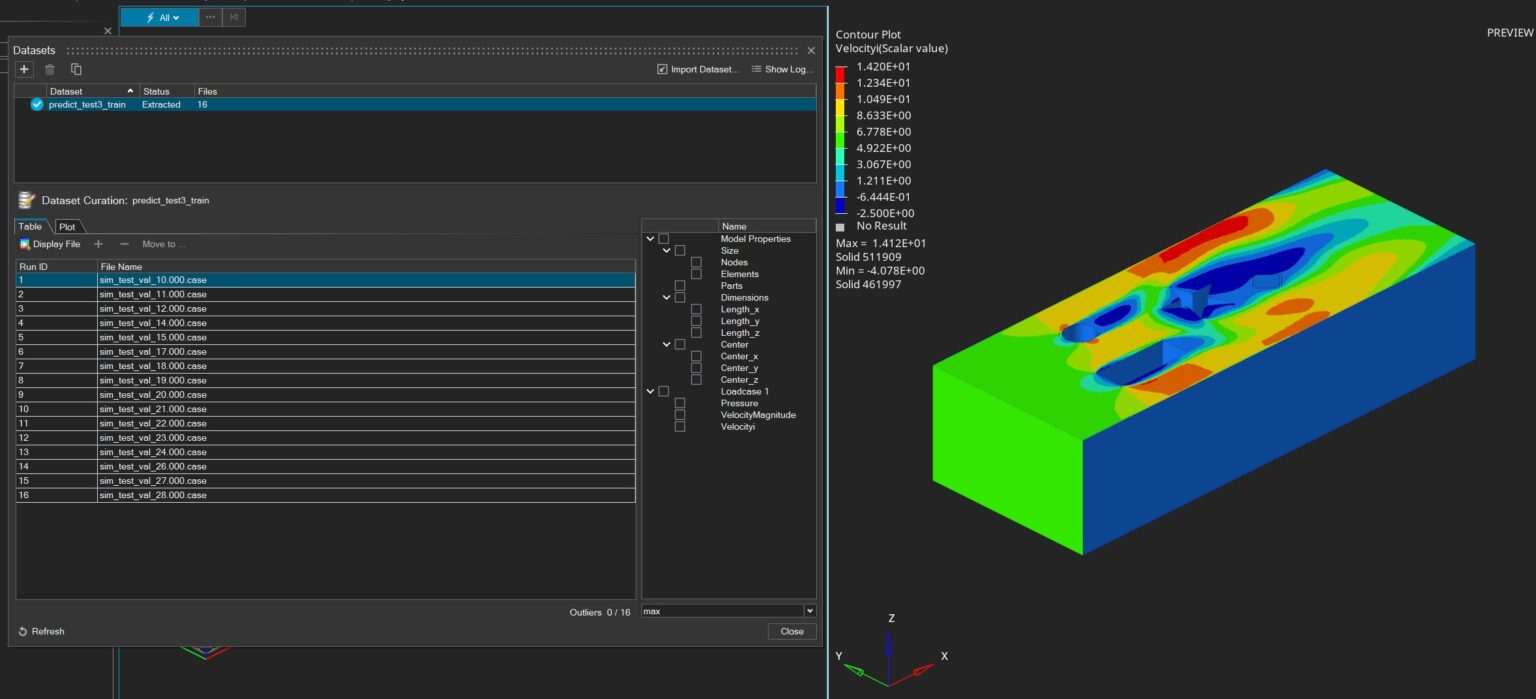Image resolution: width=1536 pixels, height=699 pixels.
Task: Click the Status column header
Action: 166,91
